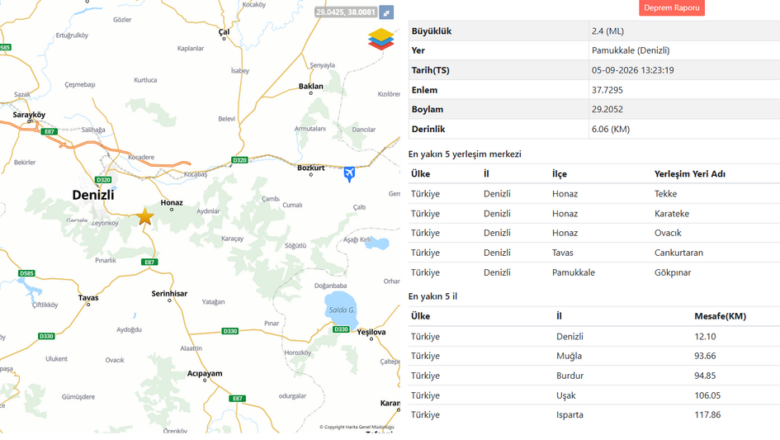Click the Tavas town label on map
Image resolution: width=780 pixels, height=440 pixels.
88,298
